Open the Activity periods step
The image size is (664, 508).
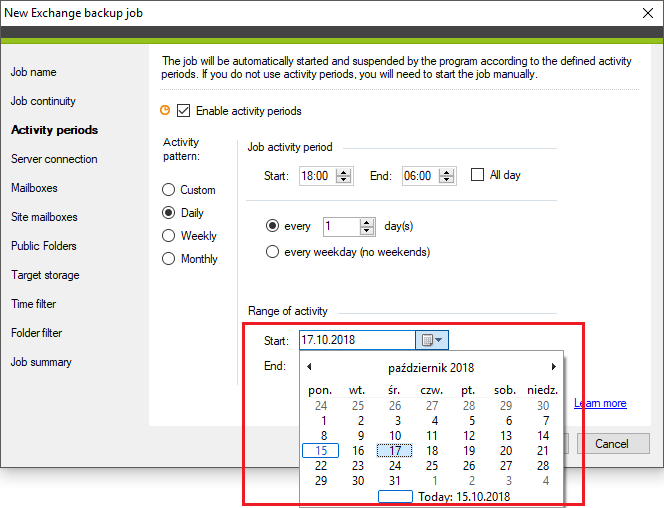55,130
